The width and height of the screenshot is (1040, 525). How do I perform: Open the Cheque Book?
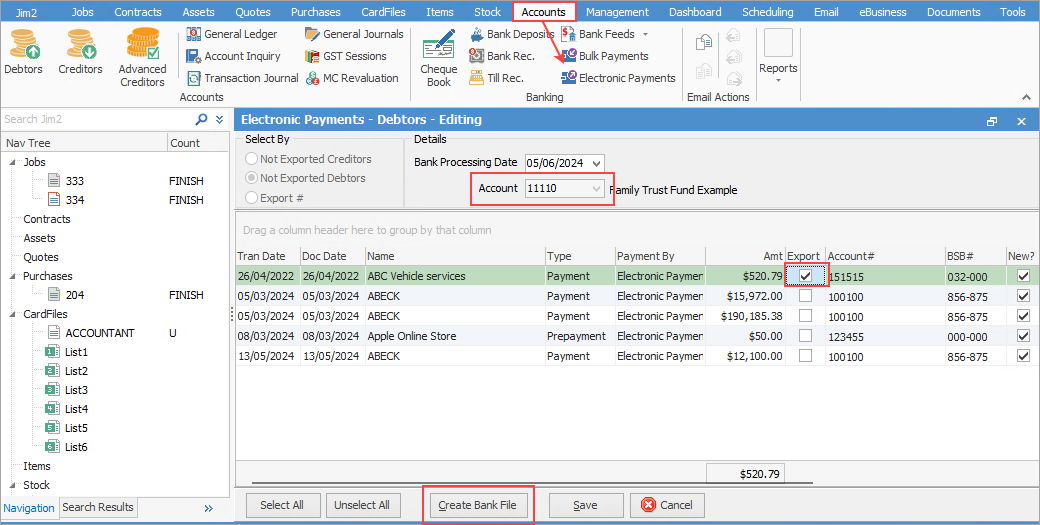click(x=438, y=57)
